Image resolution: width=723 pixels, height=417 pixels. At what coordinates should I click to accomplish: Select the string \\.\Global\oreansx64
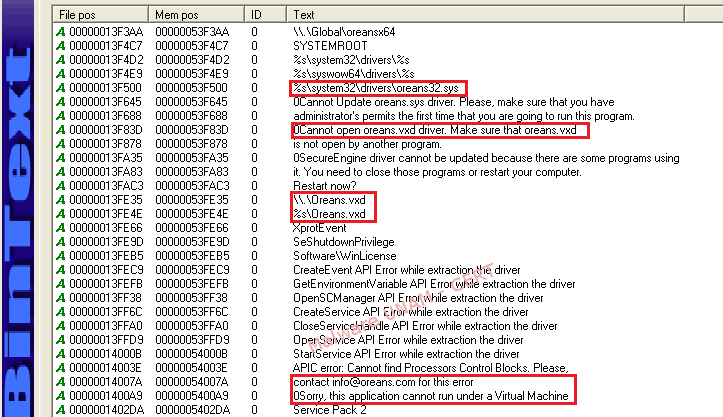point(344,32)
